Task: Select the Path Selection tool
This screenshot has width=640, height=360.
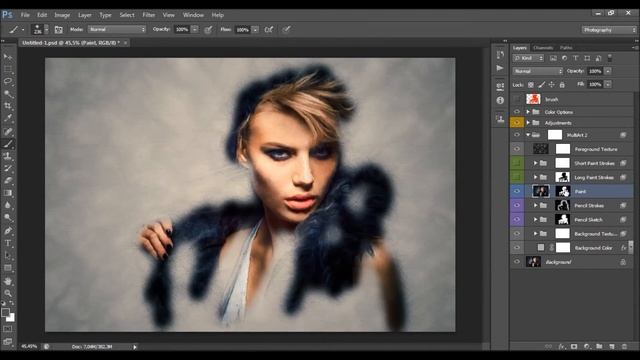Action: click(x=8, y=256)
